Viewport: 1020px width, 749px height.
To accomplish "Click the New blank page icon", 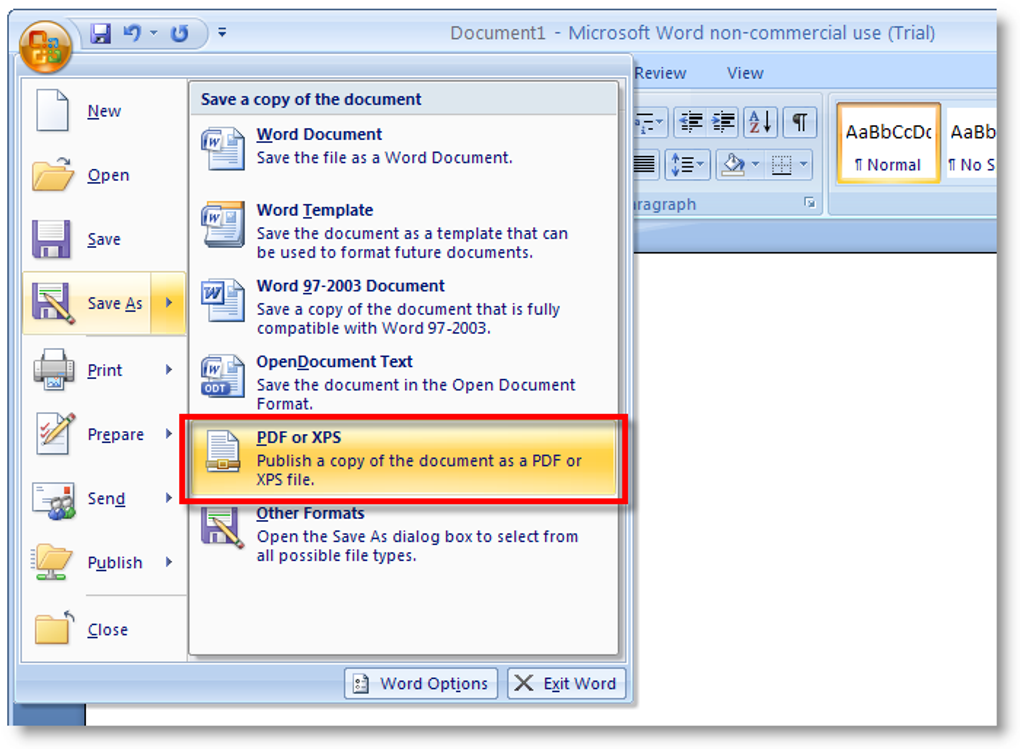I will click(x=53, y=110).
